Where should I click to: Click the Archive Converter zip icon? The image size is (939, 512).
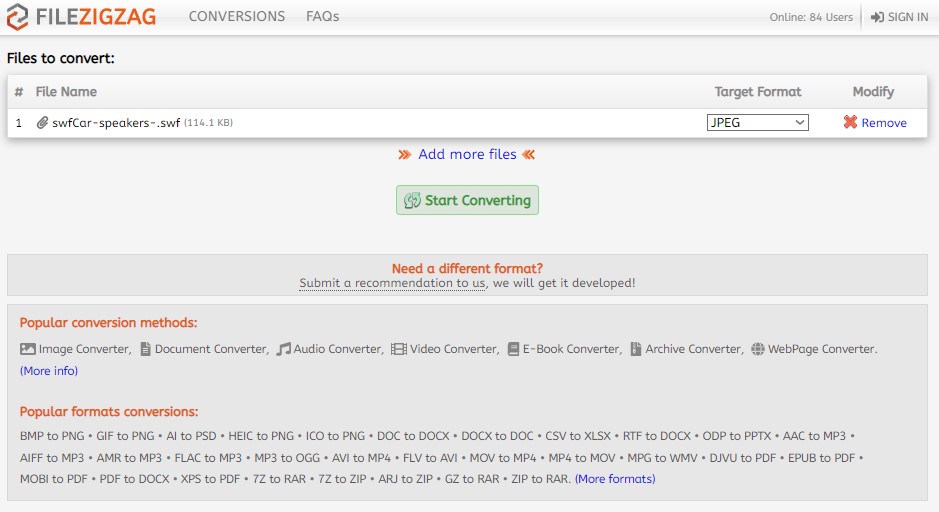tap(636, 349)
